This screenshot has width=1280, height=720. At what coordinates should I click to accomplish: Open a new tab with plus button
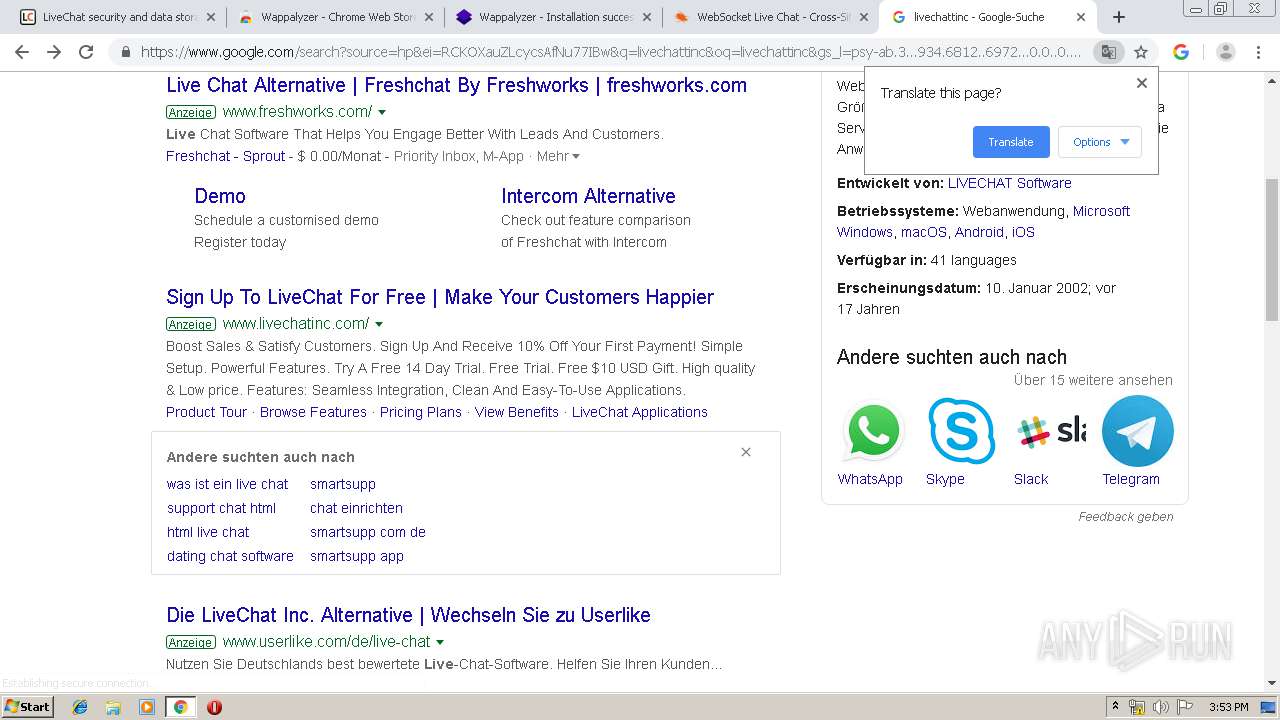click(1119, 17)
